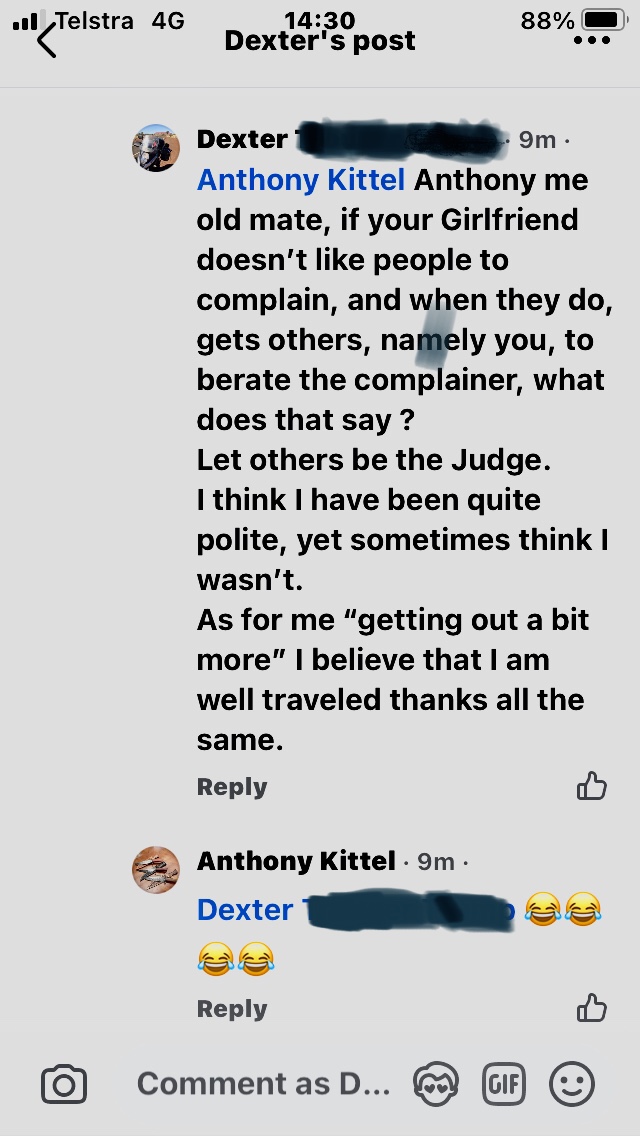View Anthony Kittel's profile picture thumbnail

pyautogui.click(x=156, y=869)
